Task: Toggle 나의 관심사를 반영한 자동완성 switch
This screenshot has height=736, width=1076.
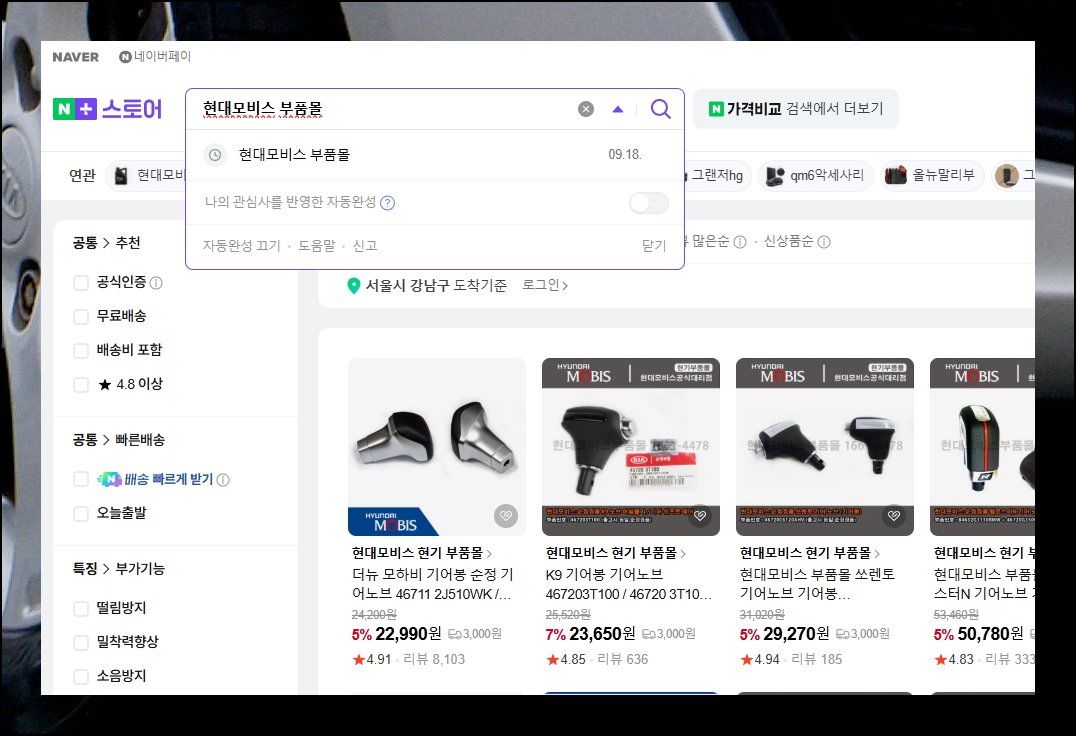Action: coord(648,202)
